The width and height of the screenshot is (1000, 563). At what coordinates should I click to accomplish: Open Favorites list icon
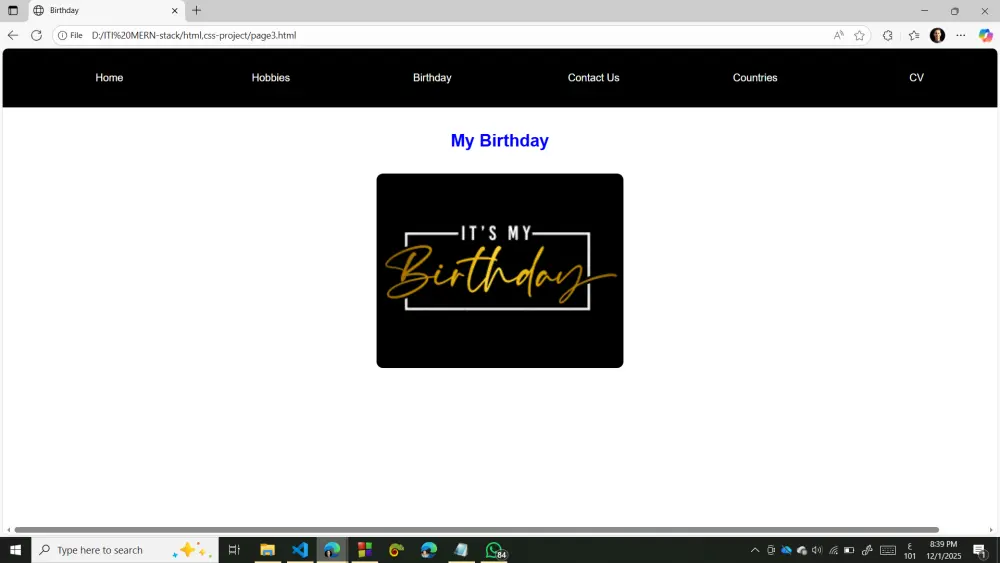914,36
